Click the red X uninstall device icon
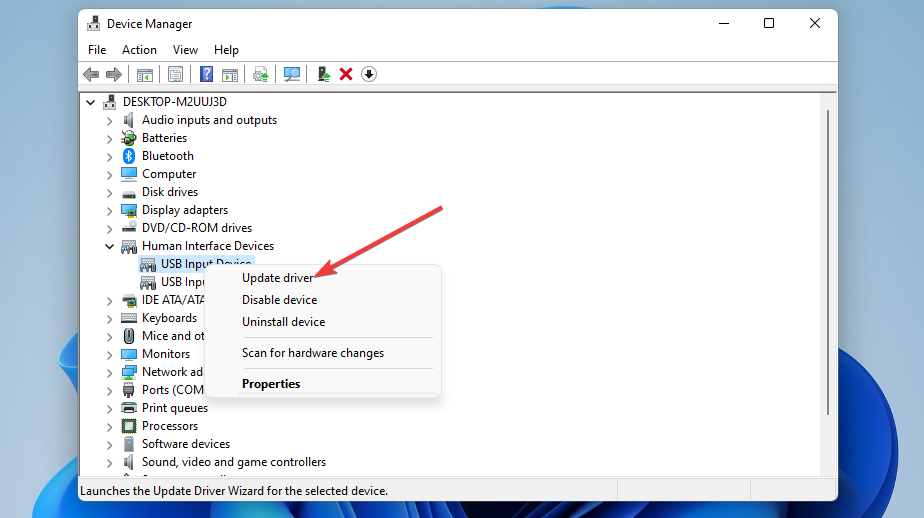 pos(346,74)
